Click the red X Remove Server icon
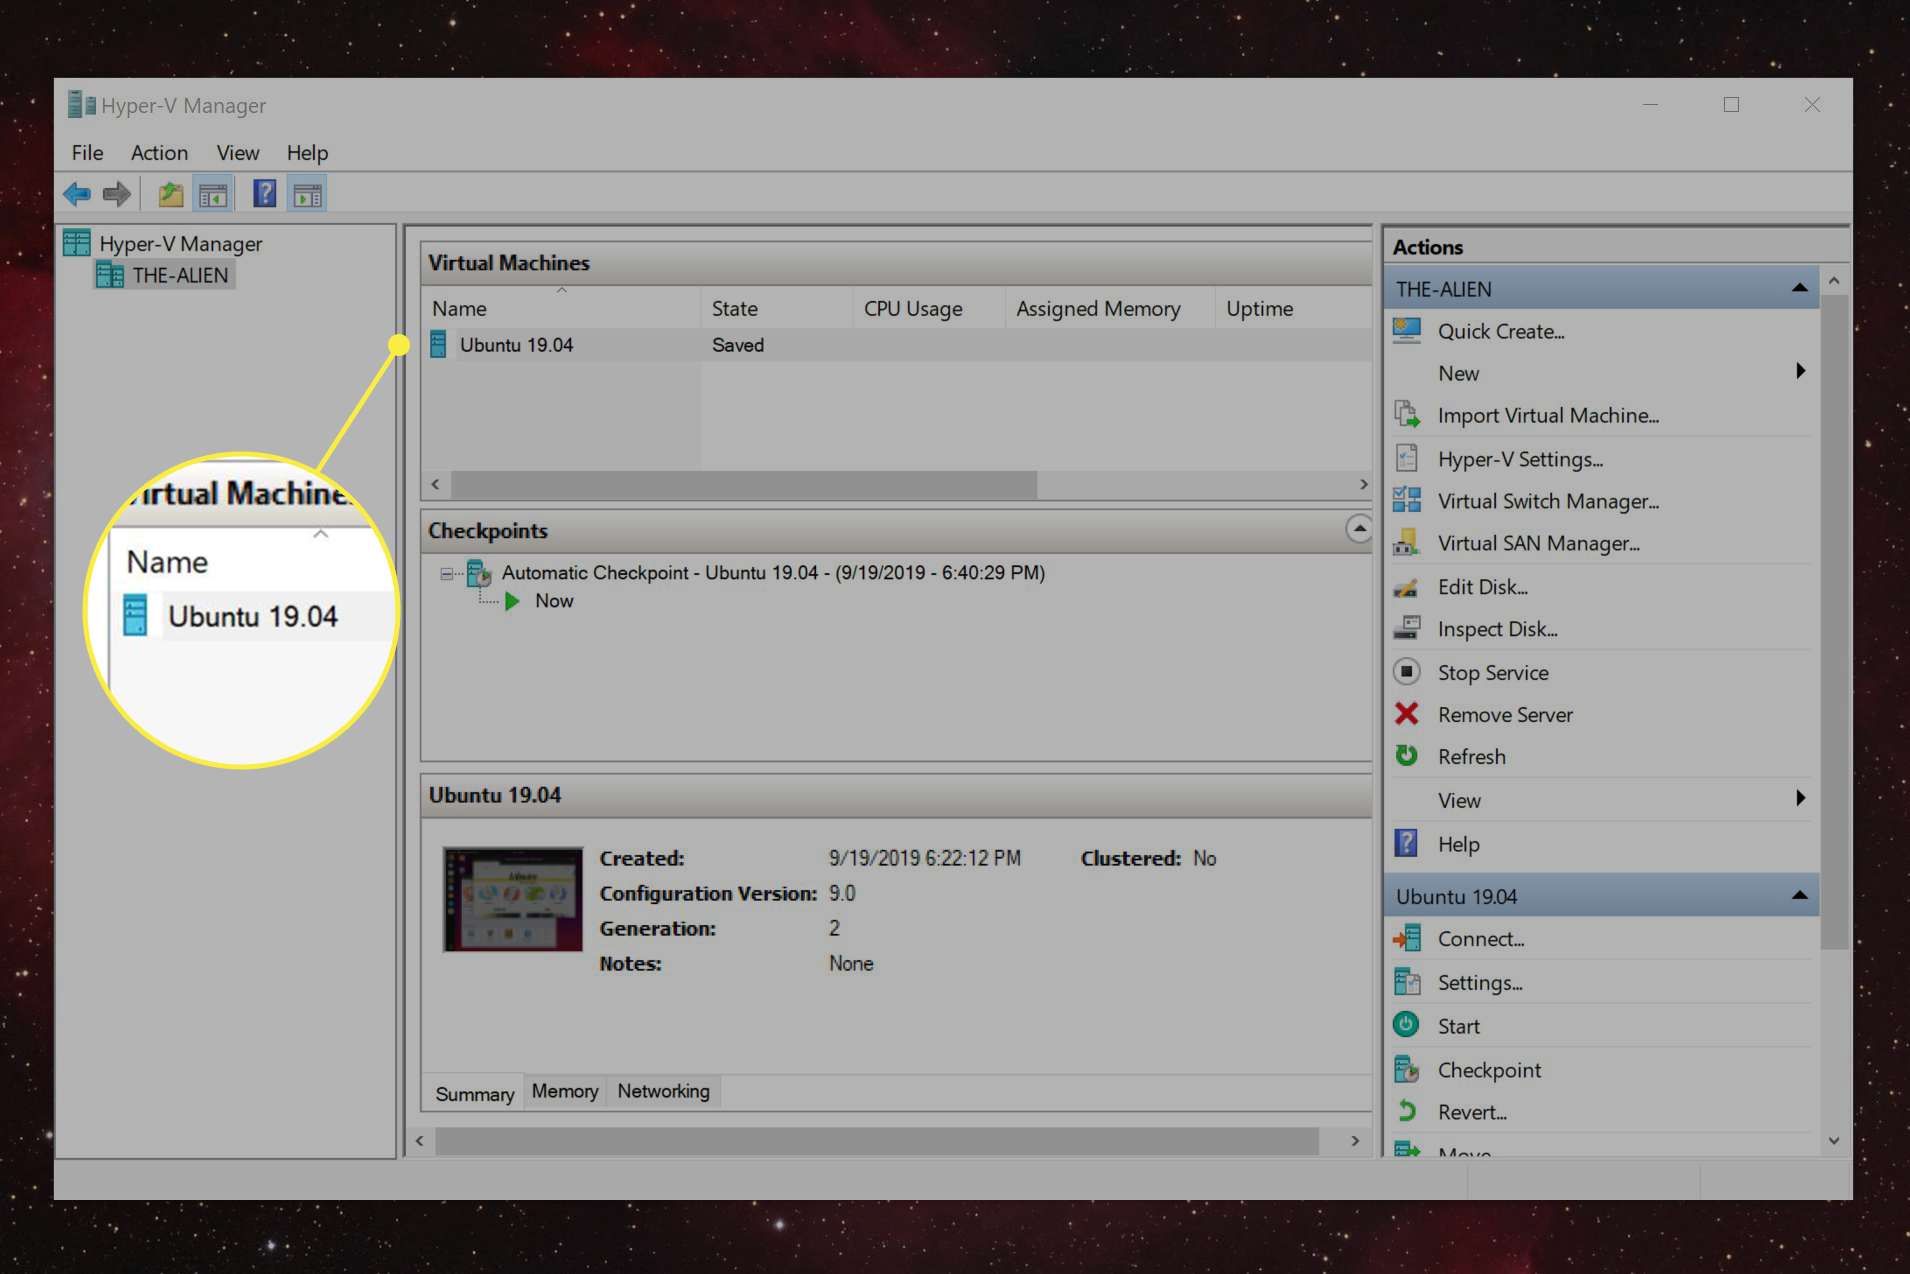This screenshot has width=1910, height=1274. point(1407,714)
